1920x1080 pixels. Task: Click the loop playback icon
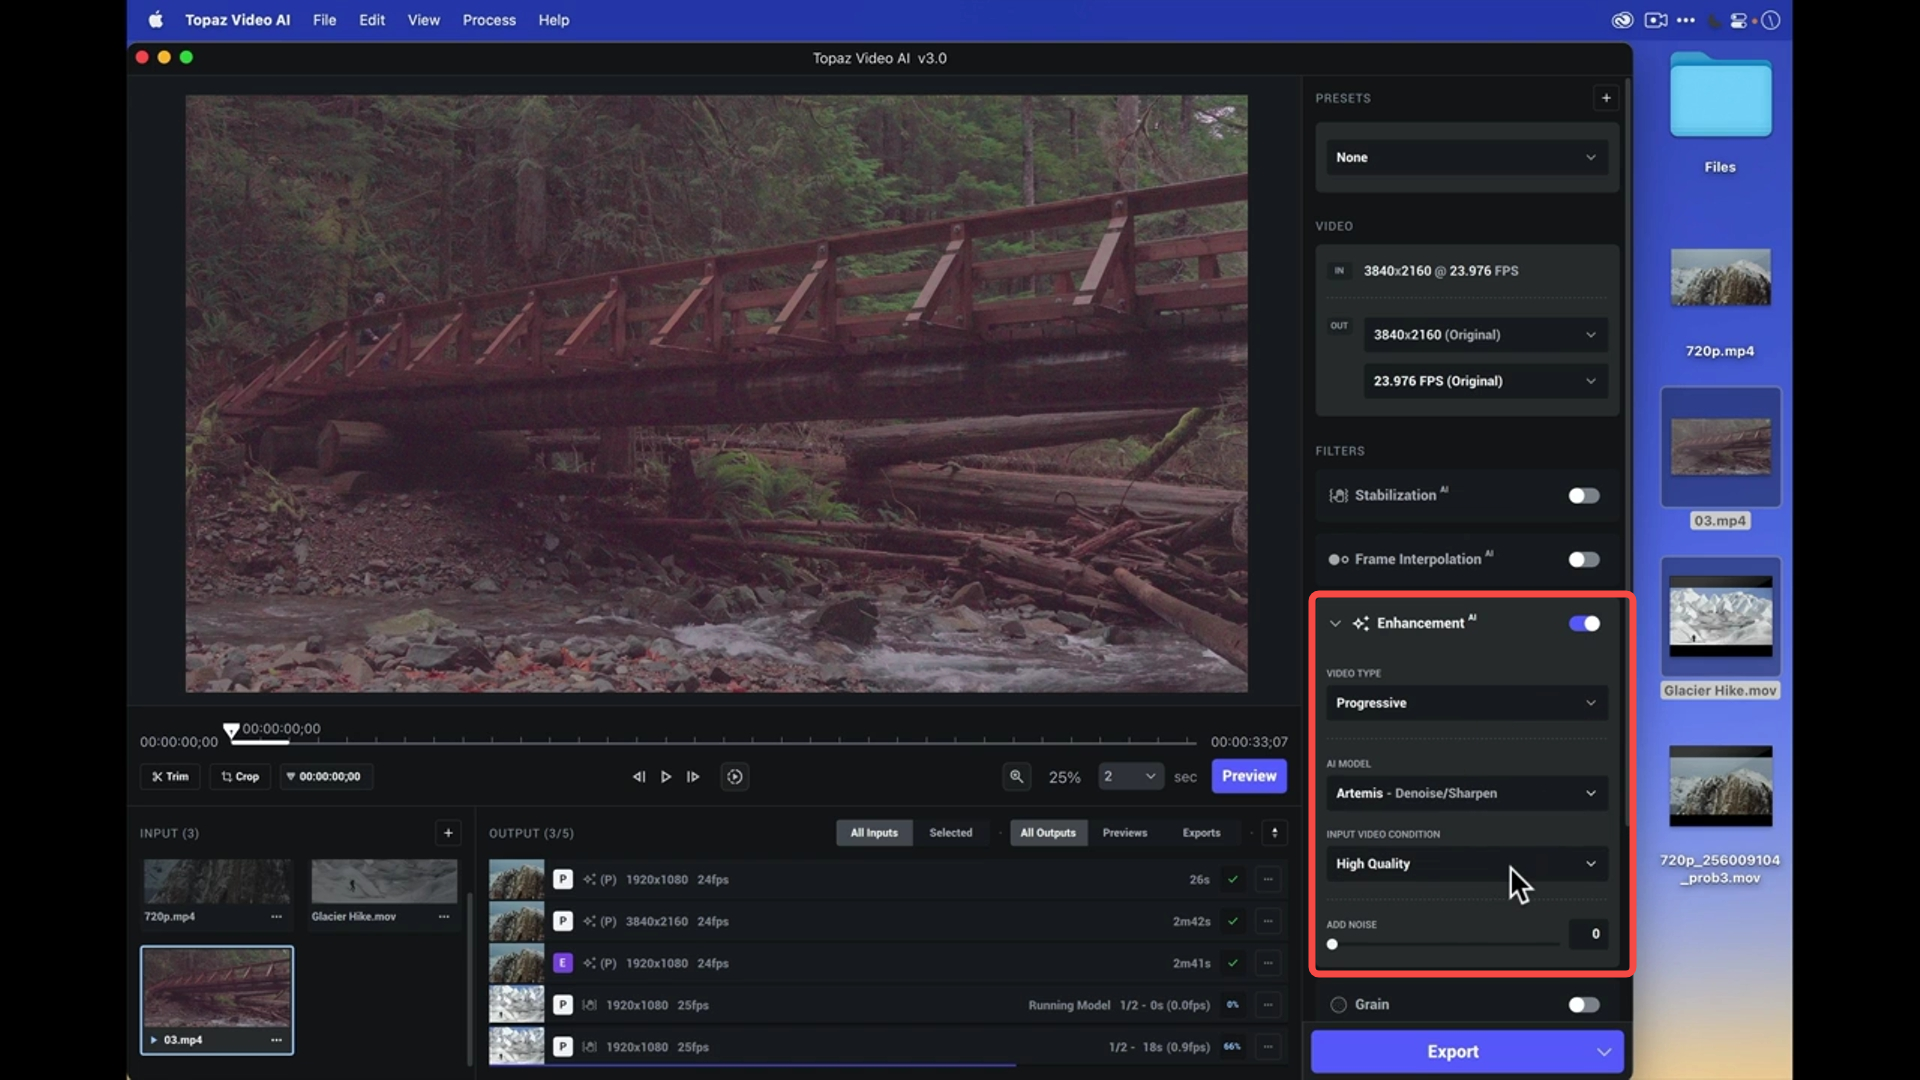pyautogui.click(x=735, y=777)
